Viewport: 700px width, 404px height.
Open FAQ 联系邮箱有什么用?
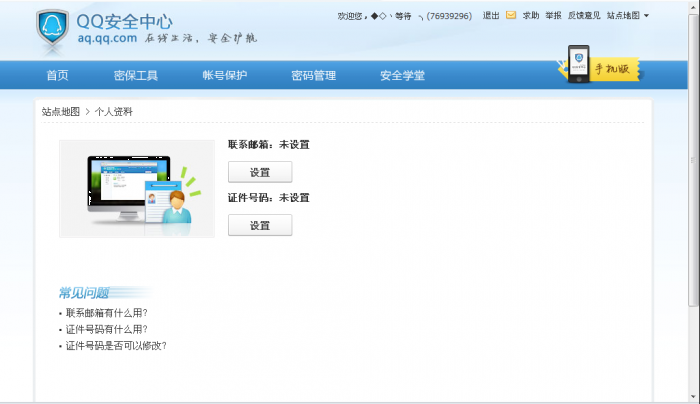pos(107,313)
